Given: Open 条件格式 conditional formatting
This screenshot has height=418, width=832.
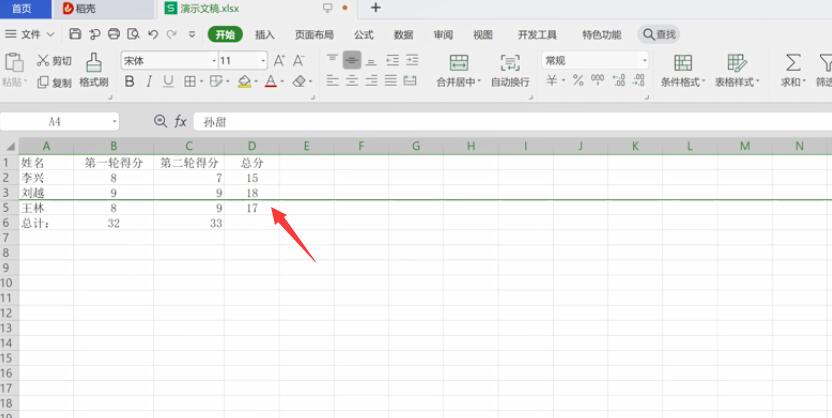Looking at the screenshot, I should click(x=683, y=69).
